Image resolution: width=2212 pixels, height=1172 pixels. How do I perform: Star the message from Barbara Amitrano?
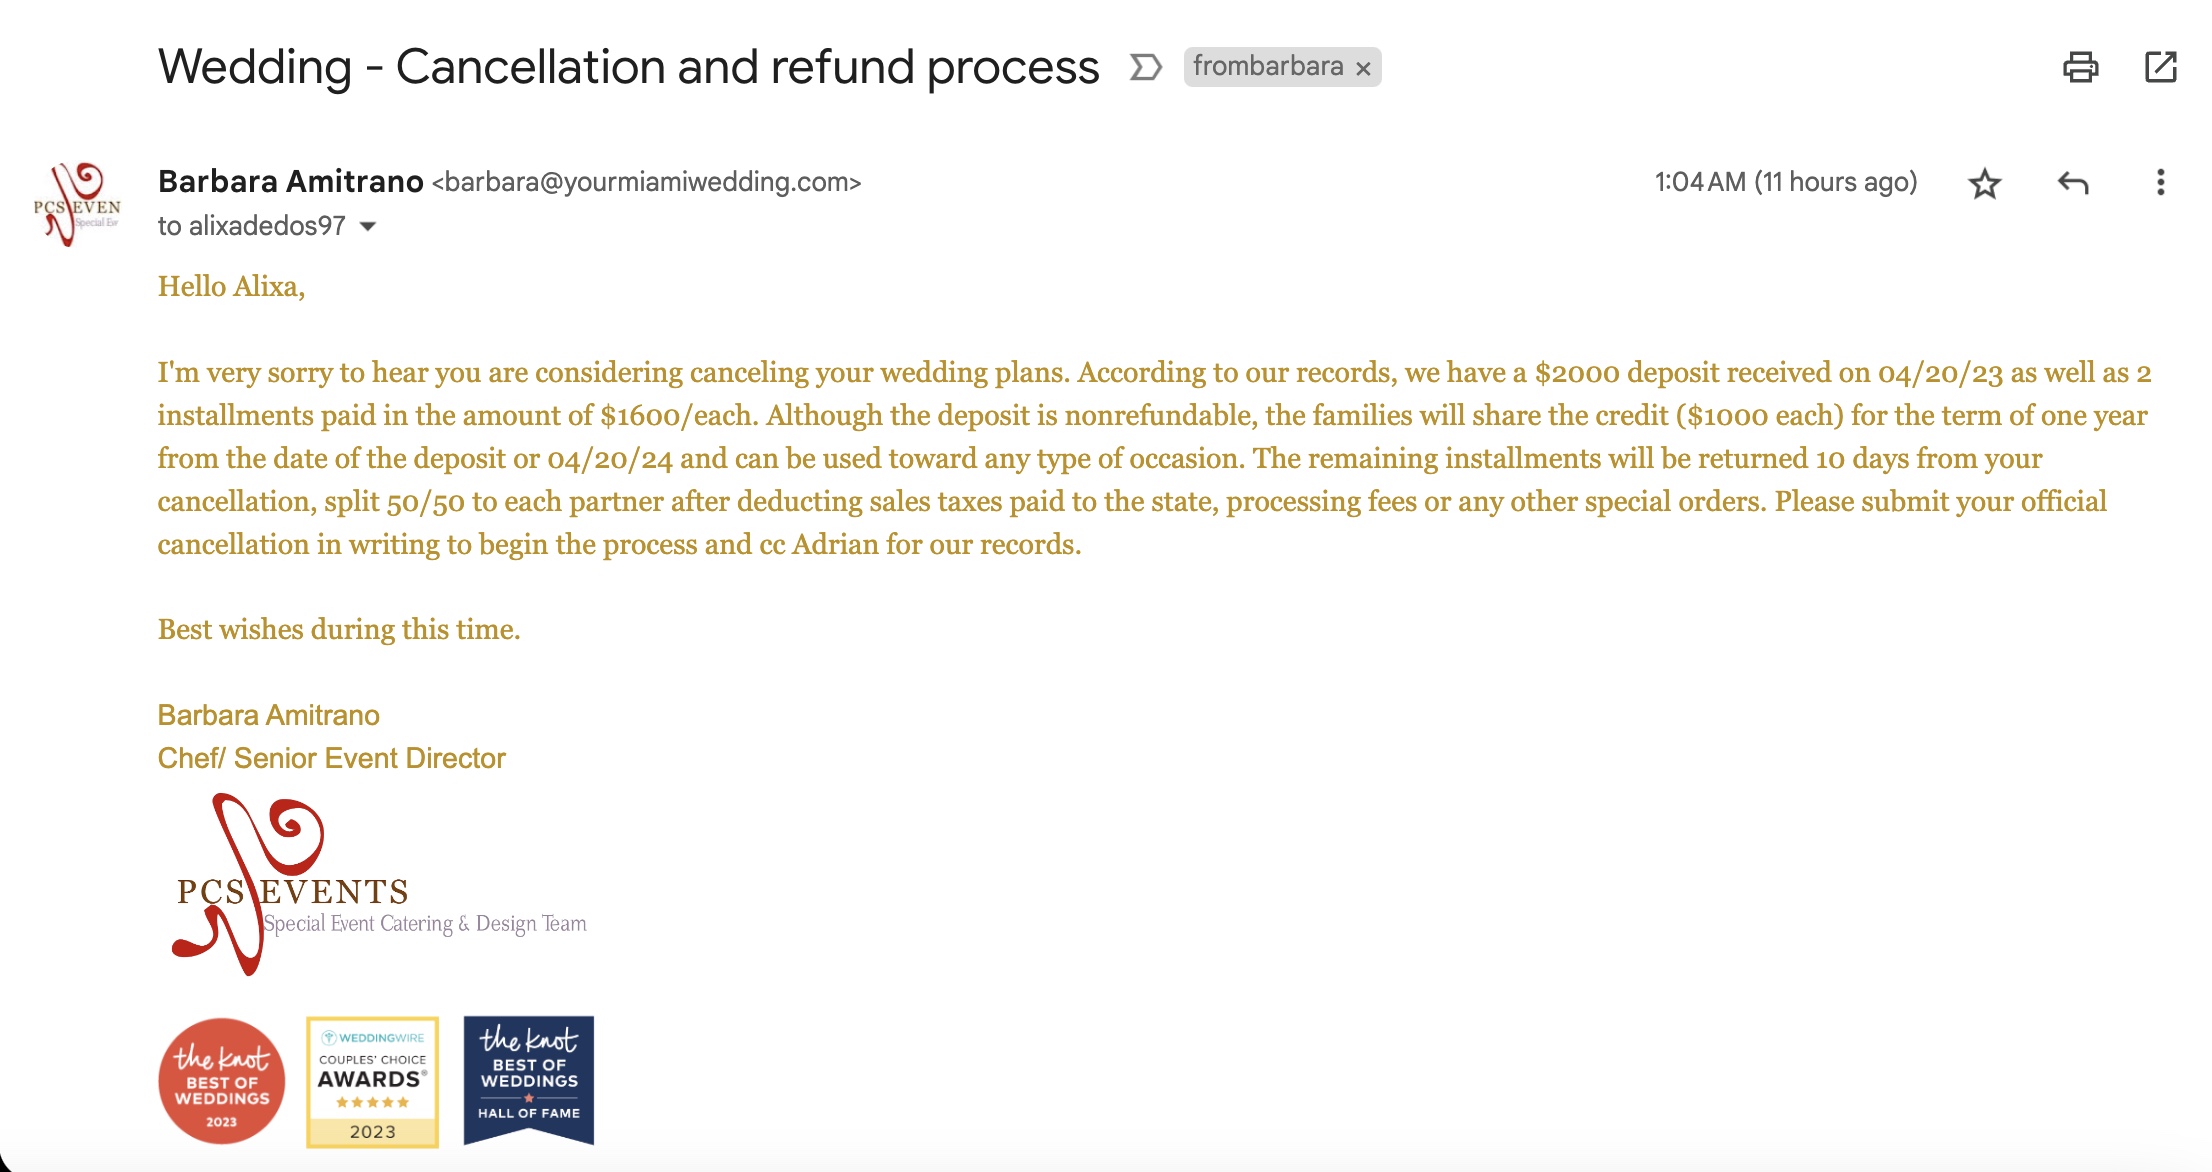pos(1984,183)
